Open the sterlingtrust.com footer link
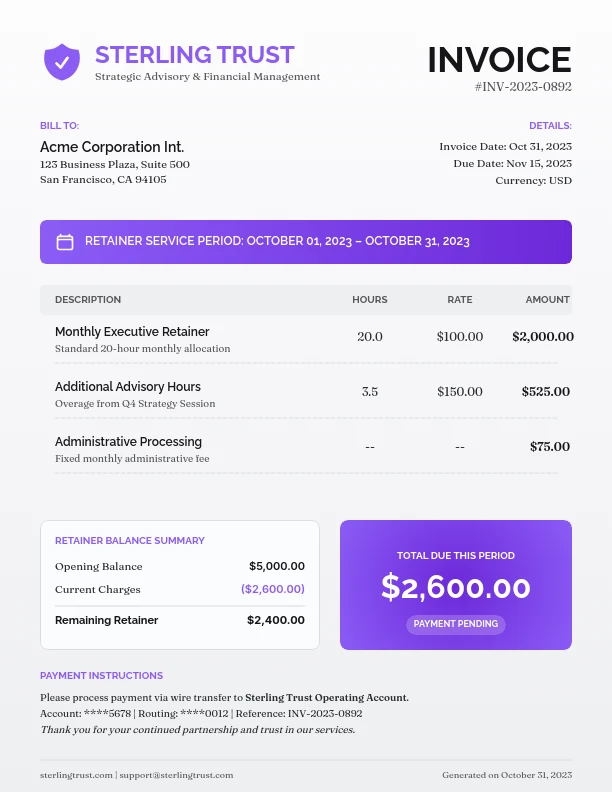The width and height of the screenshot is (612, 792). point(76,775)
